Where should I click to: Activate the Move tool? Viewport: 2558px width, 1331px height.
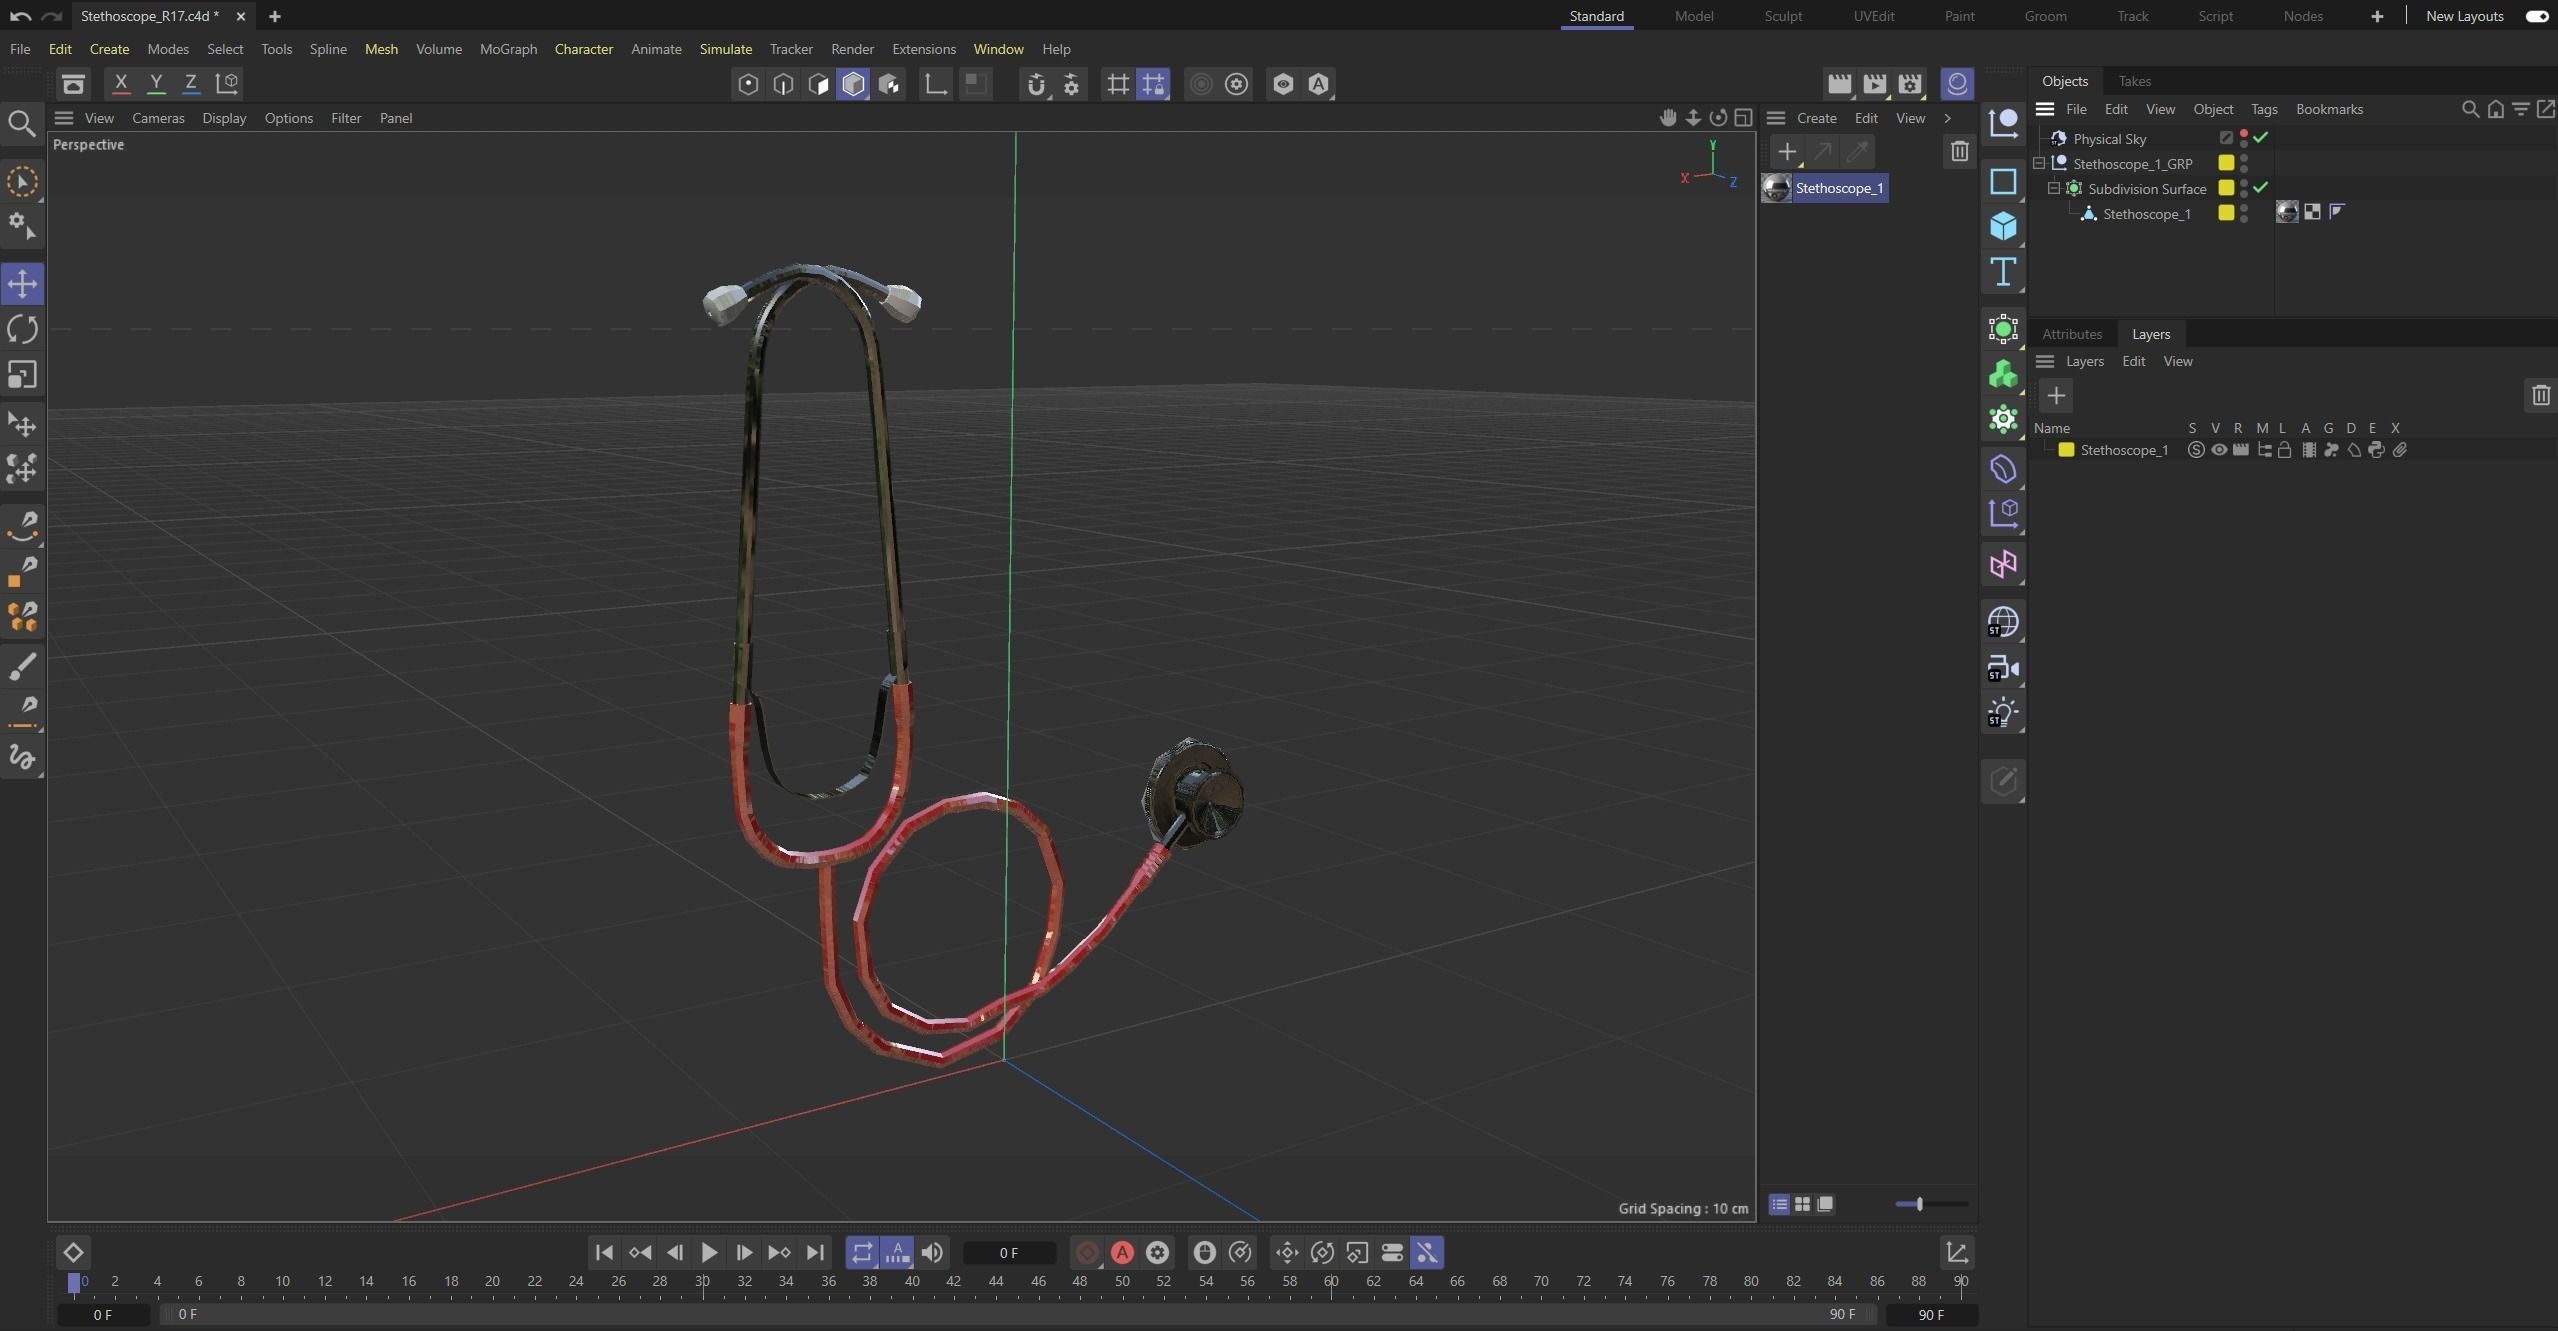(22, 284)
